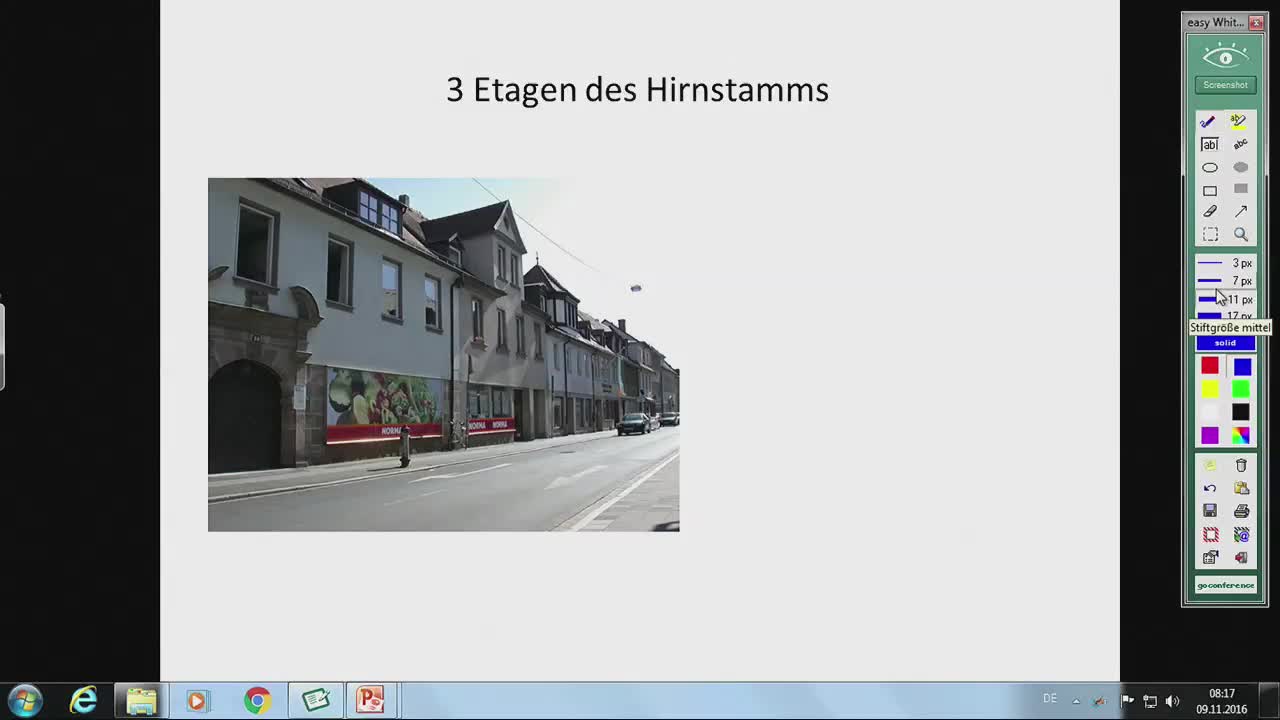1280x720 pixels.
Task: Select the Ellipse drawing tool
Action: (1210, 167)
